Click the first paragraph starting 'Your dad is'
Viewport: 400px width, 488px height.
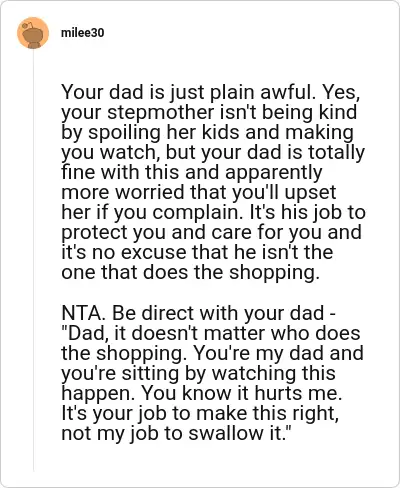(x=213, y=182)
